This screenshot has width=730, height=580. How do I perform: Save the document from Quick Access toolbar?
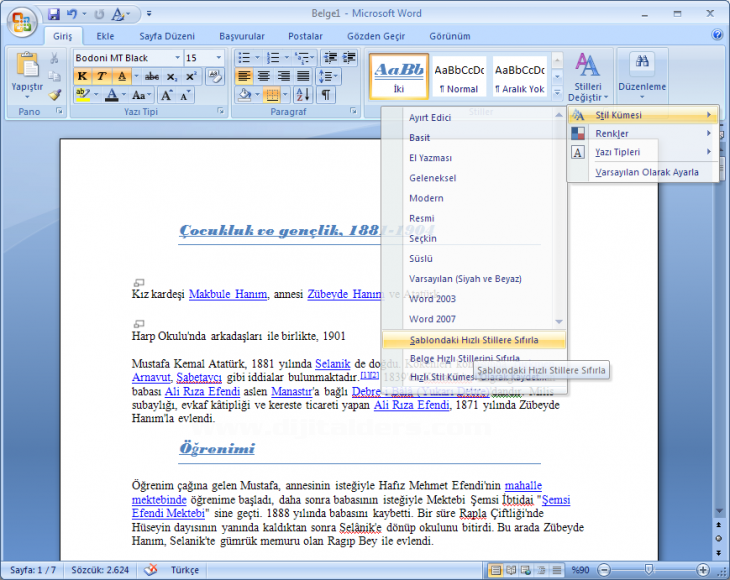[54, 15]
